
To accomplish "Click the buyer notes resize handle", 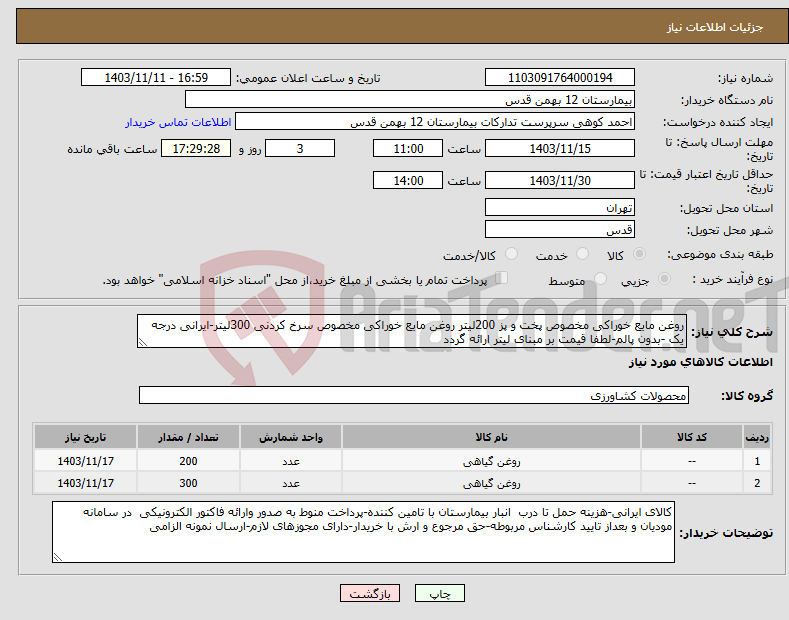I will 58,557.
